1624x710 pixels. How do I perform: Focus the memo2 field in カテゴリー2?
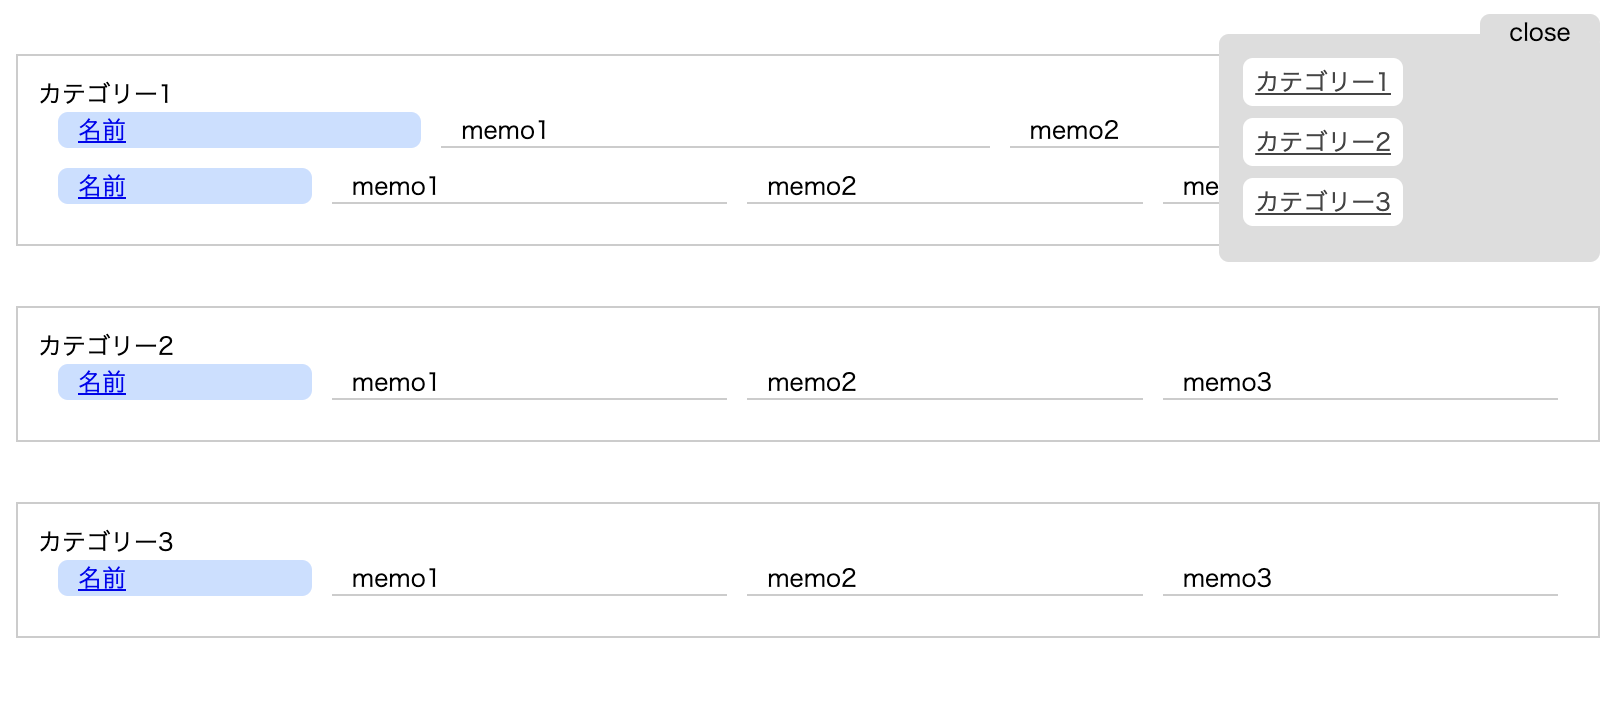click(943, 383)
